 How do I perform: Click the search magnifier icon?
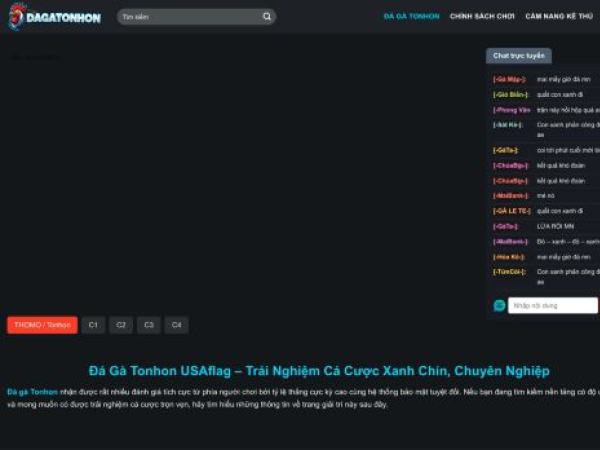[267, 17]
